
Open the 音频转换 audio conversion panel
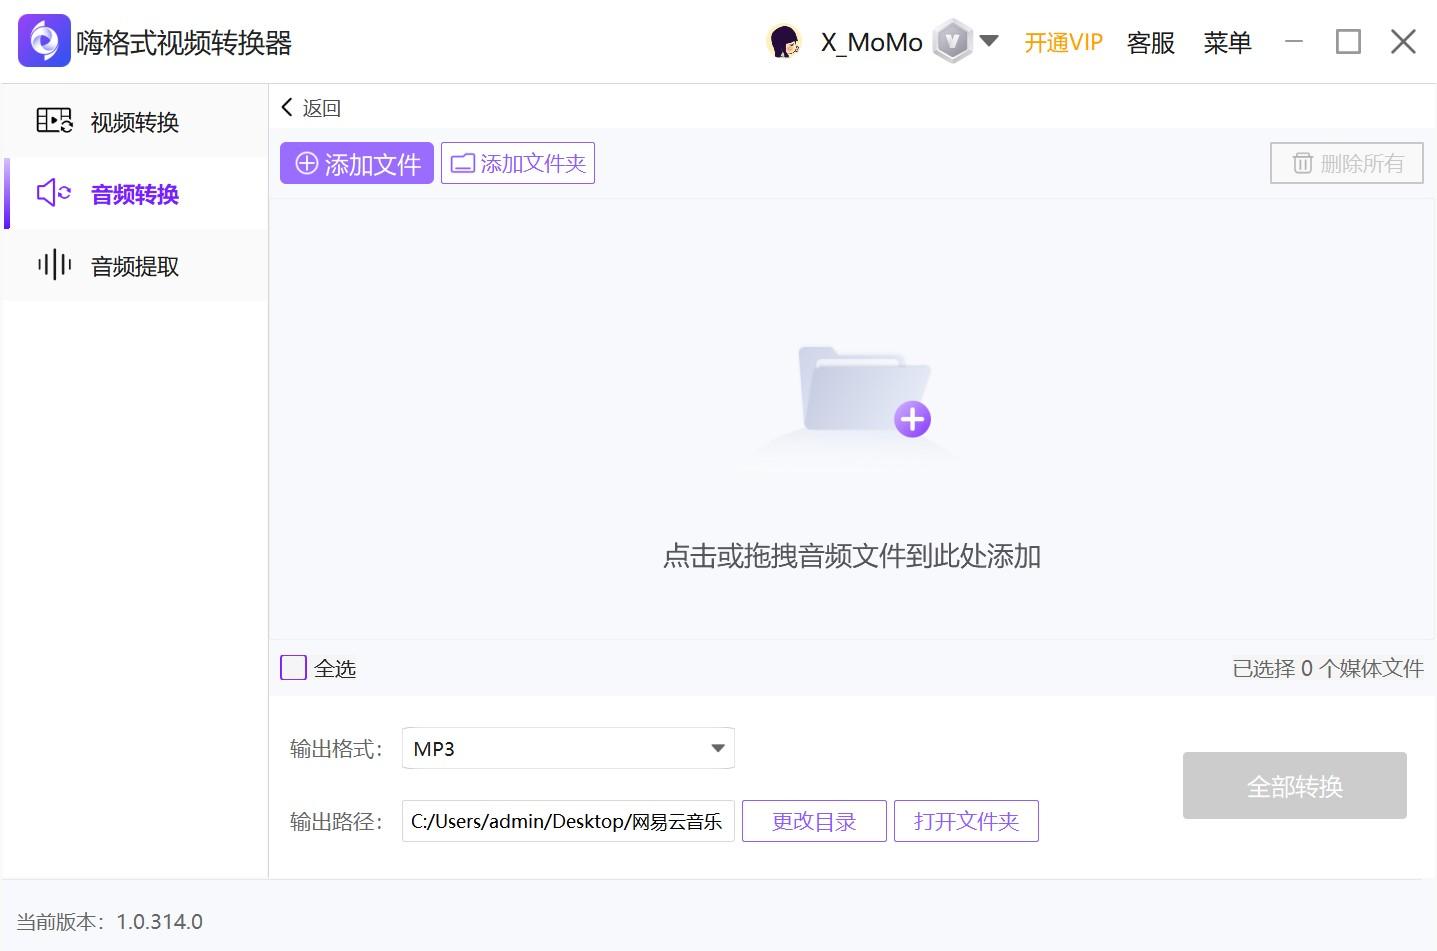pyautogui.click(x=134, y=194)
